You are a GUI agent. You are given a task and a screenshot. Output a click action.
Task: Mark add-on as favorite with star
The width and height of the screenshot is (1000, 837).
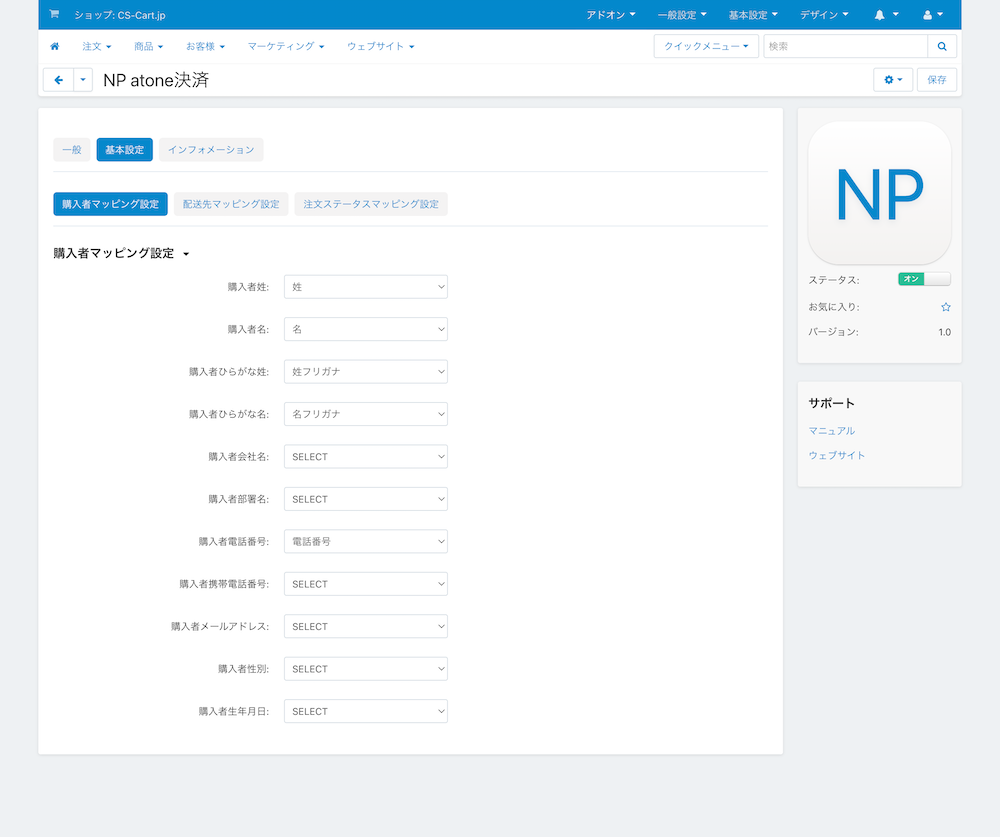tap(946, 307)
